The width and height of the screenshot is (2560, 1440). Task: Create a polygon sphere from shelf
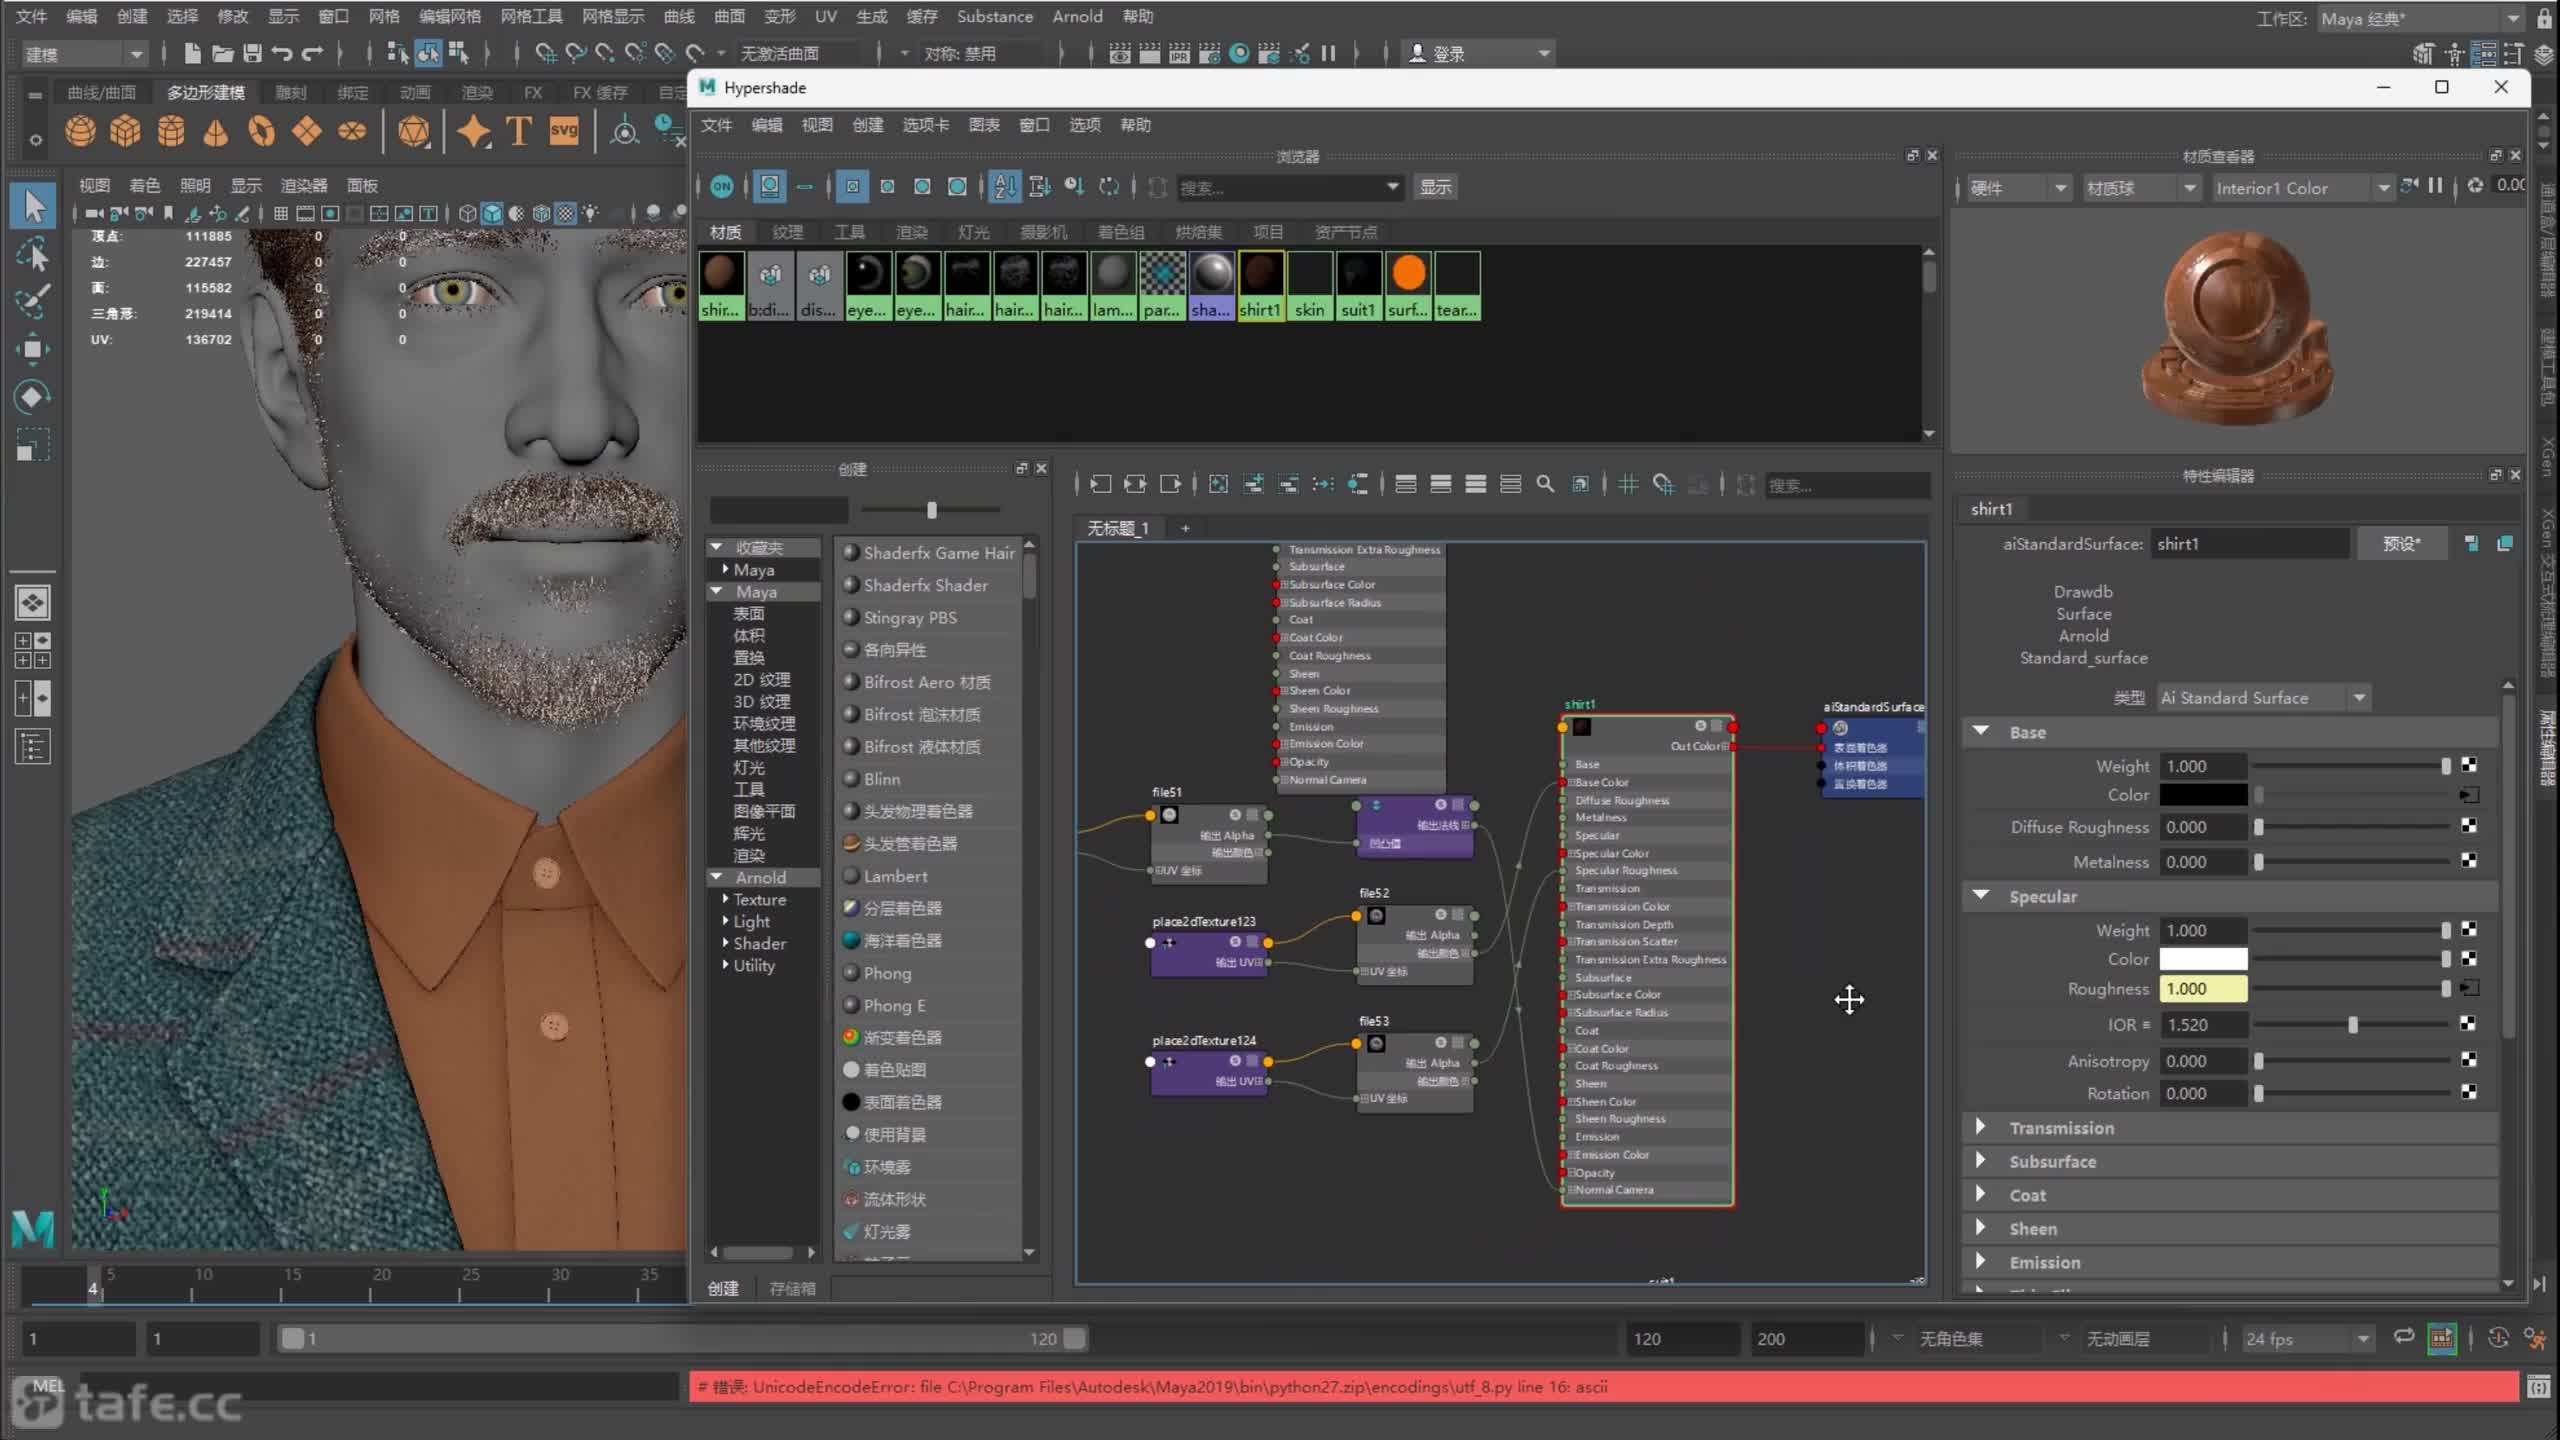coord(80,131)
